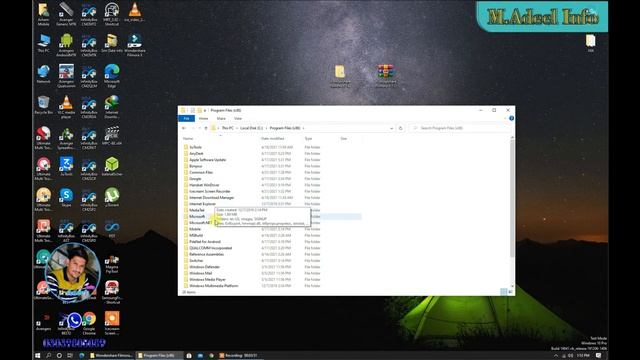The height and width of the screenshot is (360, 640).
Task: Click the This PC breadcrumb in address bar
Action: pos(227,128)
